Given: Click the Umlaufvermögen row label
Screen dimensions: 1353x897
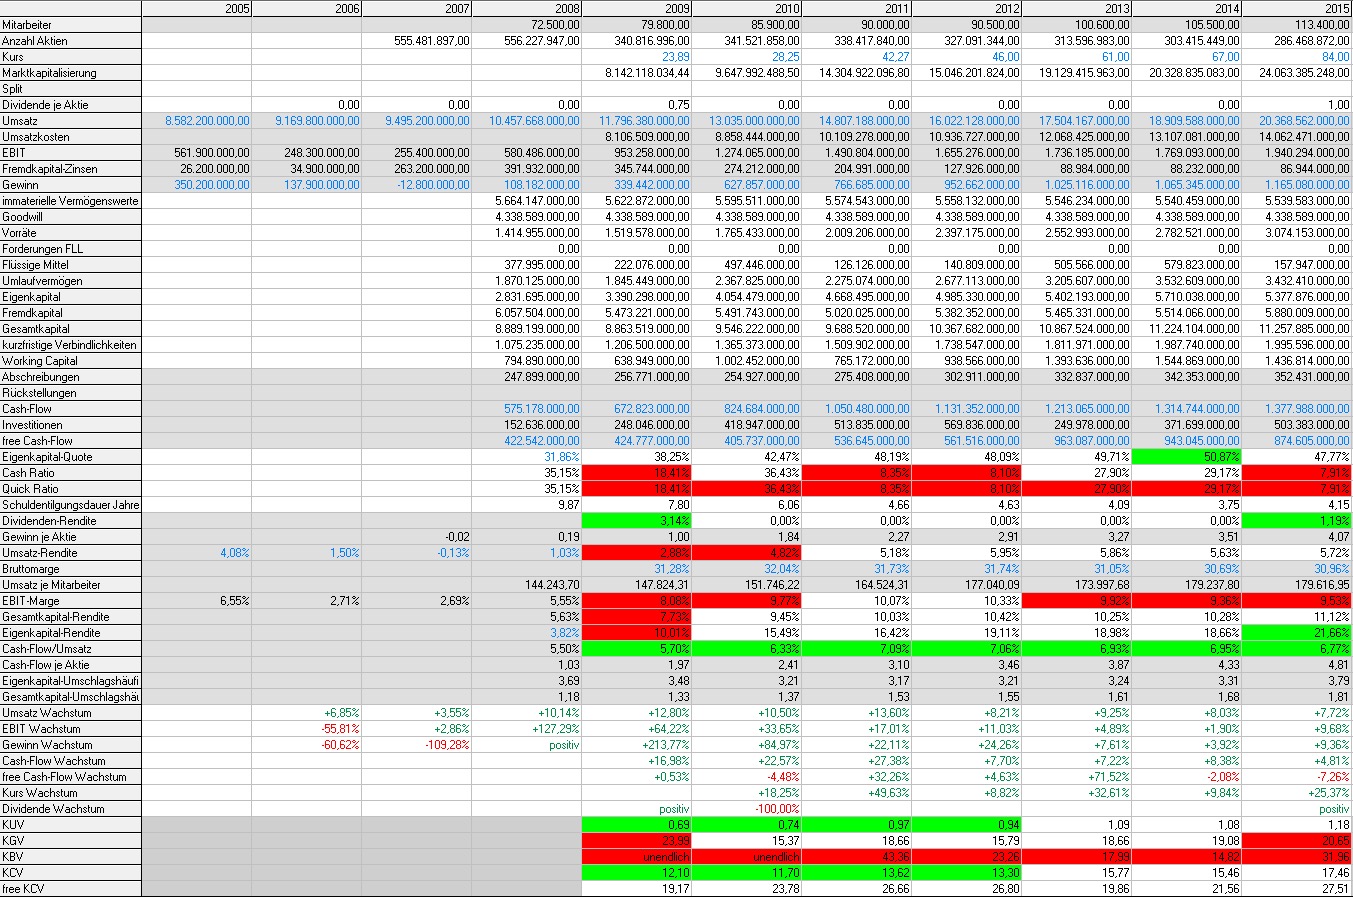Looking at the screenshot, I should pyautogui.click(x=71, y=280).
